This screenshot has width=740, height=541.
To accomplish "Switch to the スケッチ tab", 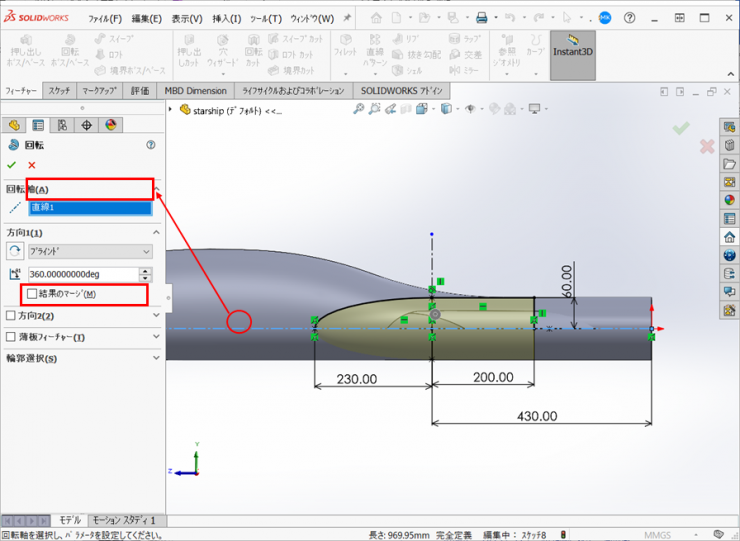I will pyautogui.click(x=59, y=90).
